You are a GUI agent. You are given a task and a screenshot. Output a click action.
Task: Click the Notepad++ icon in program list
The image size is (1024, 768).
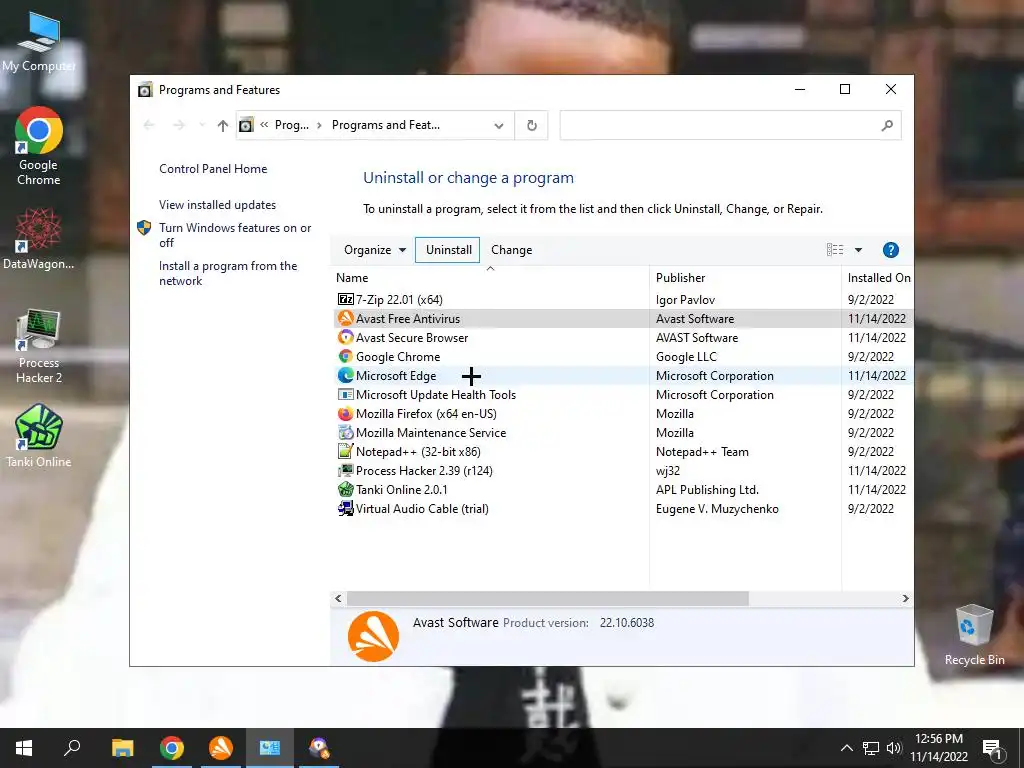345,451
